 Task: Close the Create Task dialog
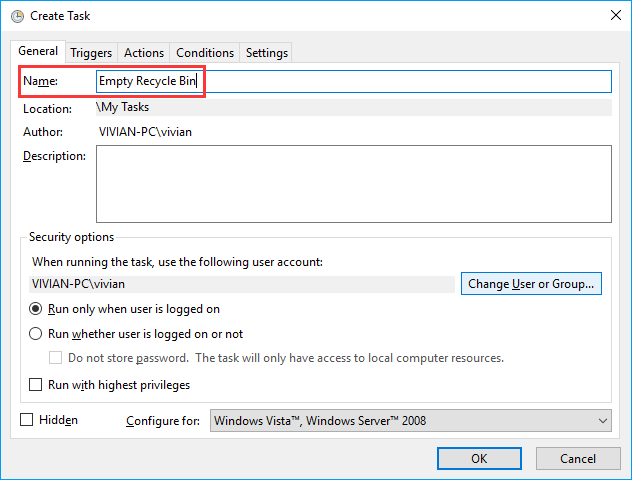(x=615, y=15)
